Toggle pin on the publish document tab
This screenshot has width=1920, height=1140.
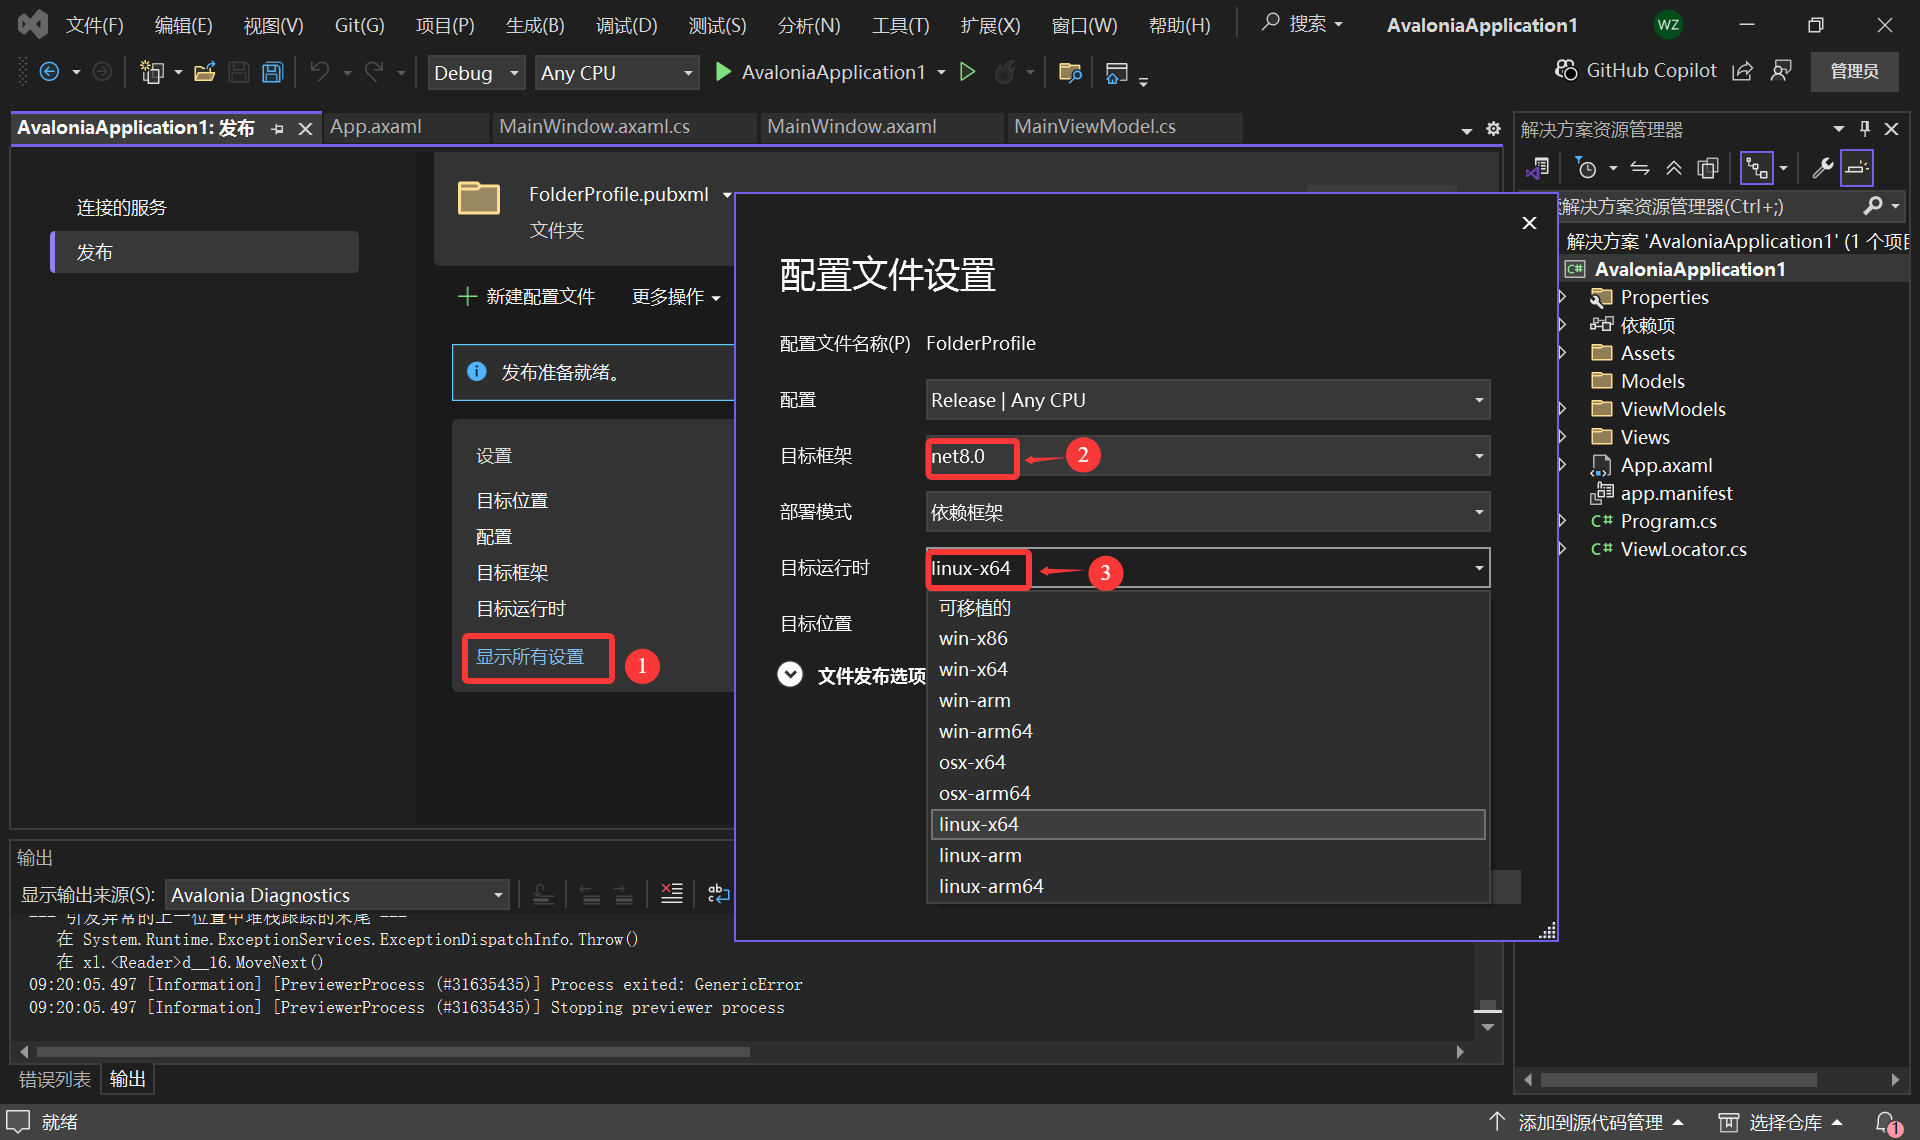278,128
